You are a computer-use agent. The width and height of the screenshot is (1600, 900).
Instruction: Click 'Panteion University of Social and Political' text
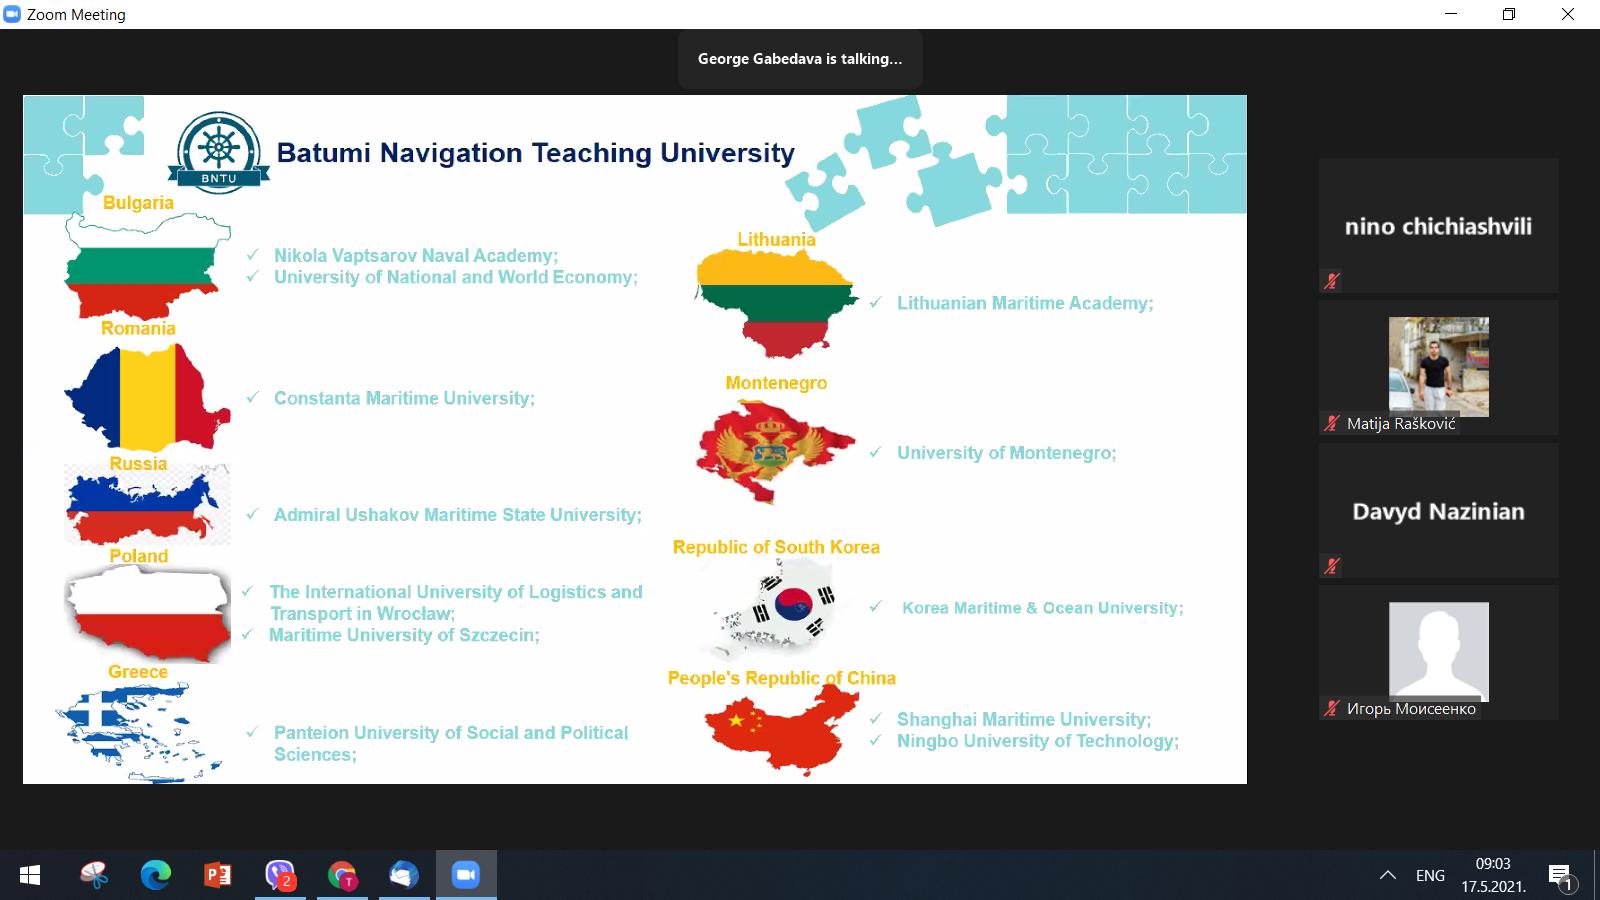pyautogui.click(x=451, y=733)
